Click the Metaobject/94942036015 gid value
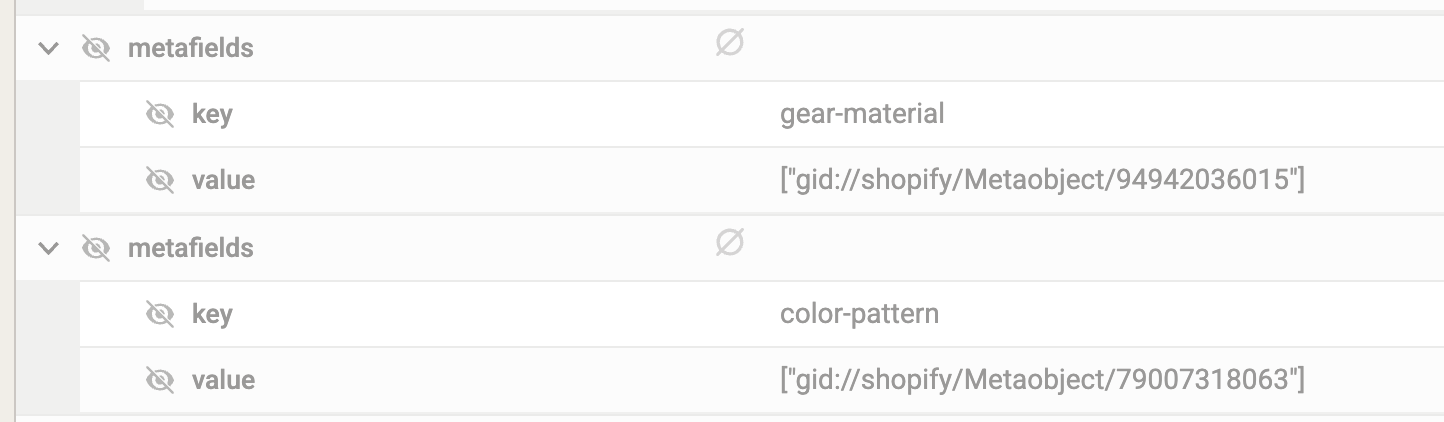Screen dimensions: 1444x422 [x=1042, y=180]
